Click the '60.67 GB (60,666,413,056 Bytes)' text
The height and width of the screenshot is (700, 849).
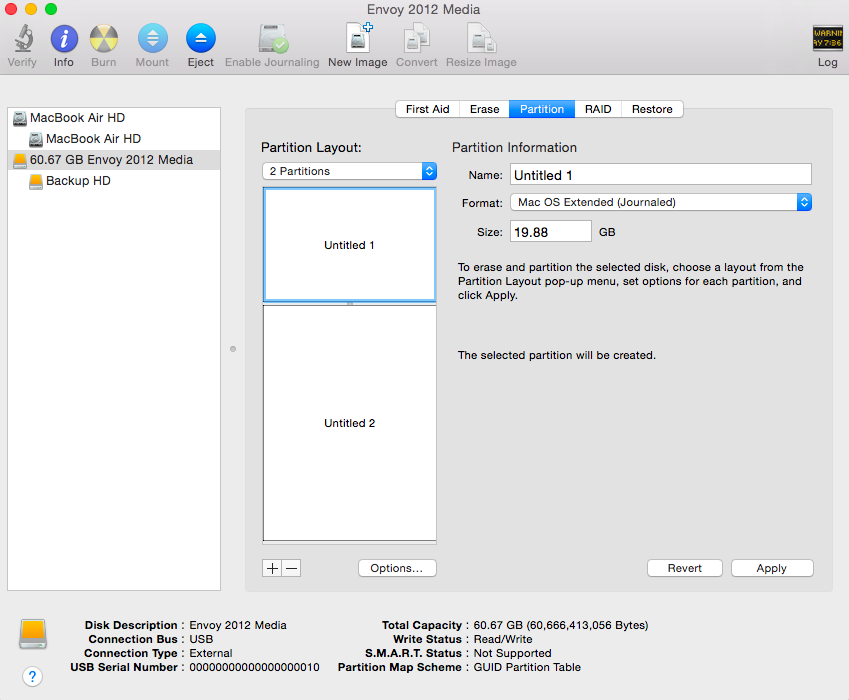click(560, 625)
